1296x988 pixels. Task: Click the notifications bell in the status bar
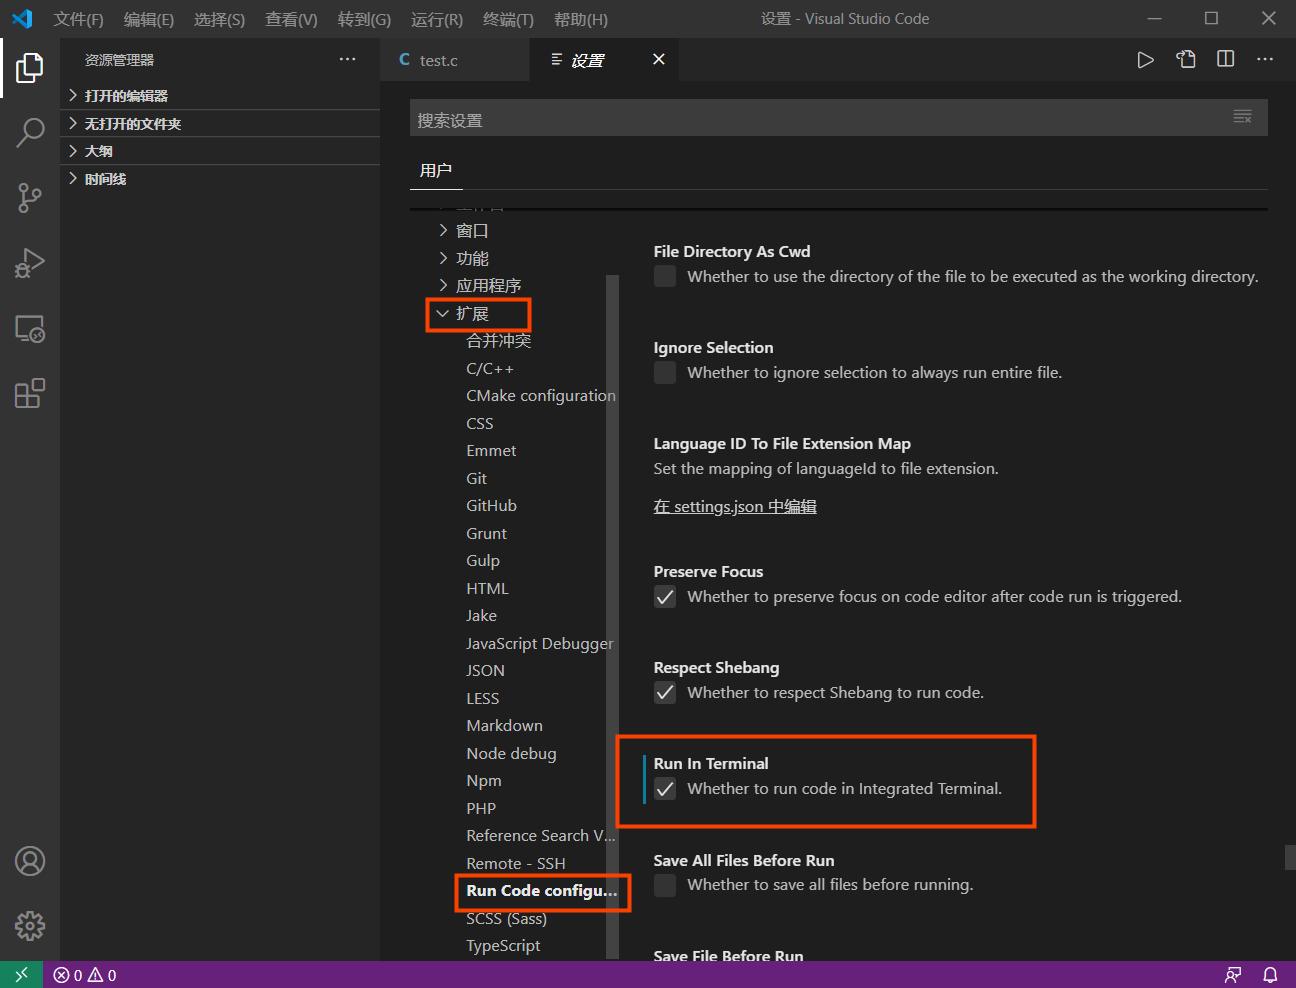coord(1269,974)
